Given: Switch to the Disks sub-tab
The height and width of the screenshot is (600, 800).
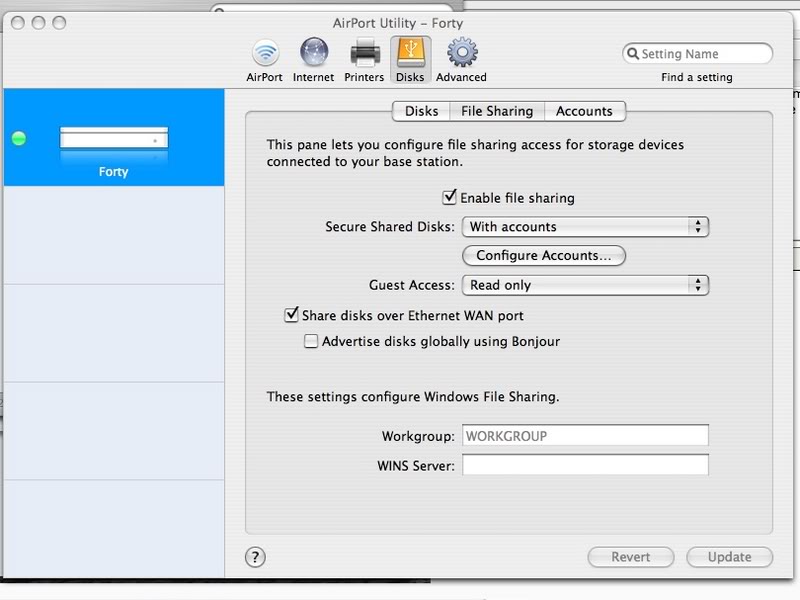Looking at the screenshot, I should pos(421,111).
